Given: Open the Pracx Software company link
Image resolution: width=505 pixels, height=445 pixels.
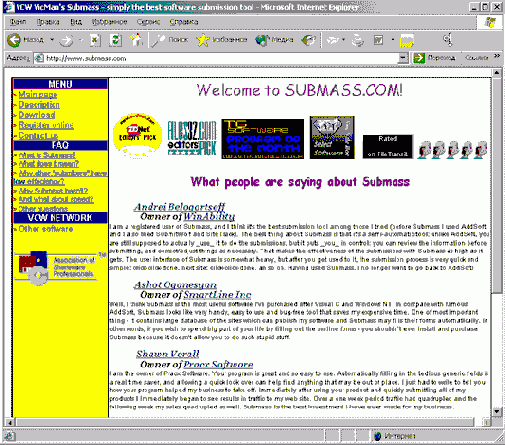Looking at the screenshot, I should pyautogui.click(x=218, y=364).
